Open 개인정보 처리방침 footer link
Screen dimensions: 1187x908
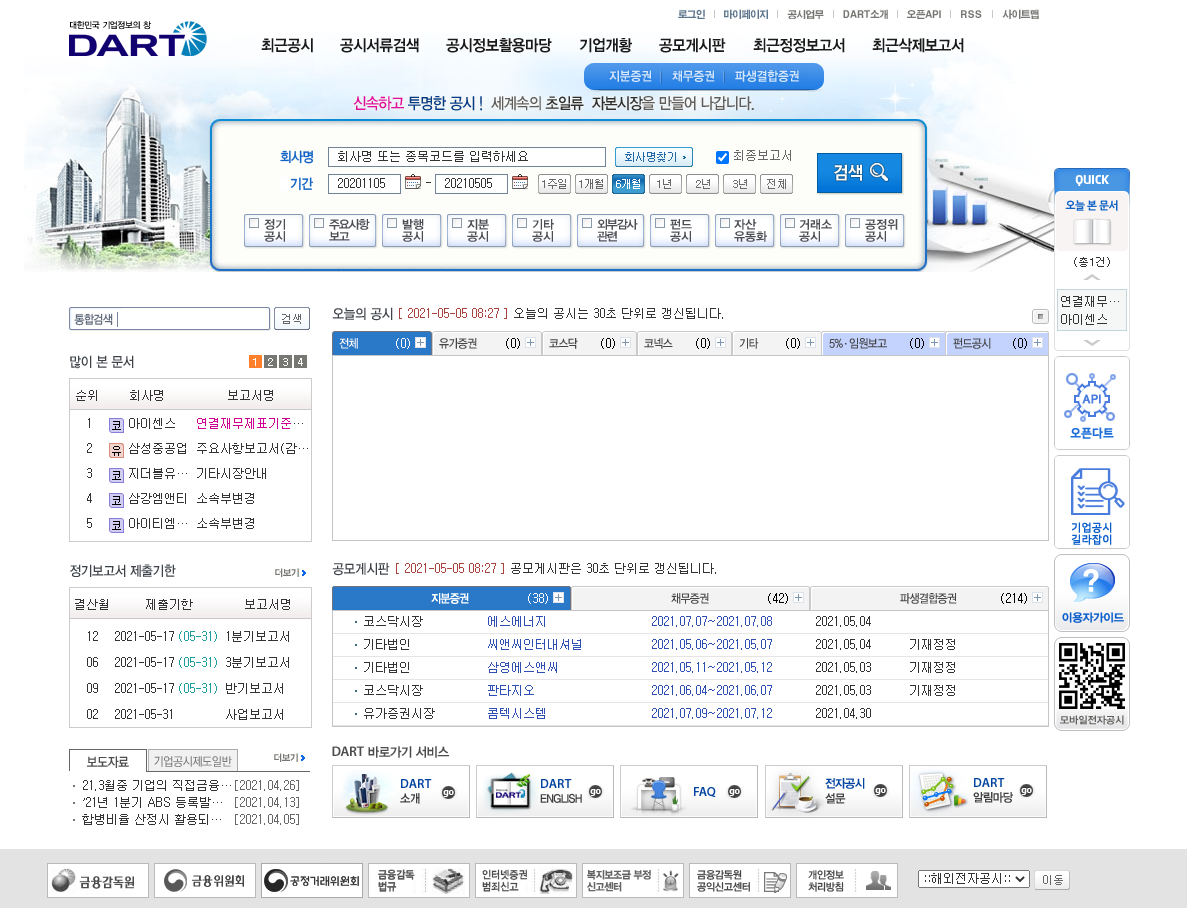point(847,880)
